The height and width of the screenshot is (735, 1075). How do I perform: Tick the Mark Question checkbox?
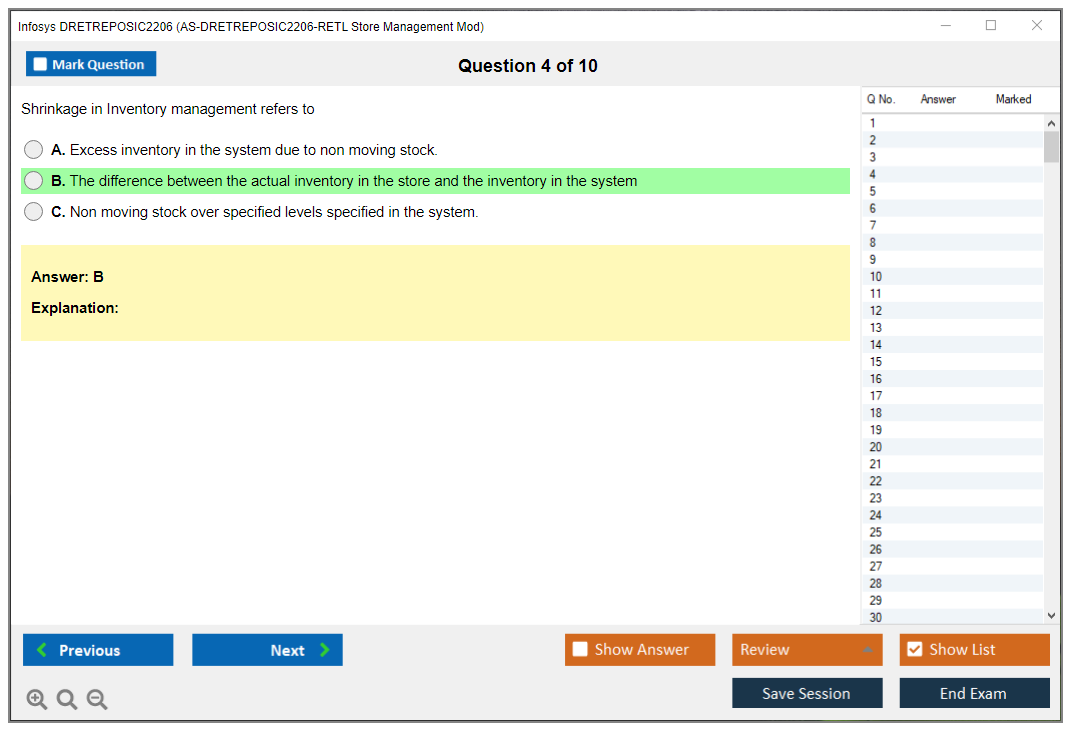(40, 65)
